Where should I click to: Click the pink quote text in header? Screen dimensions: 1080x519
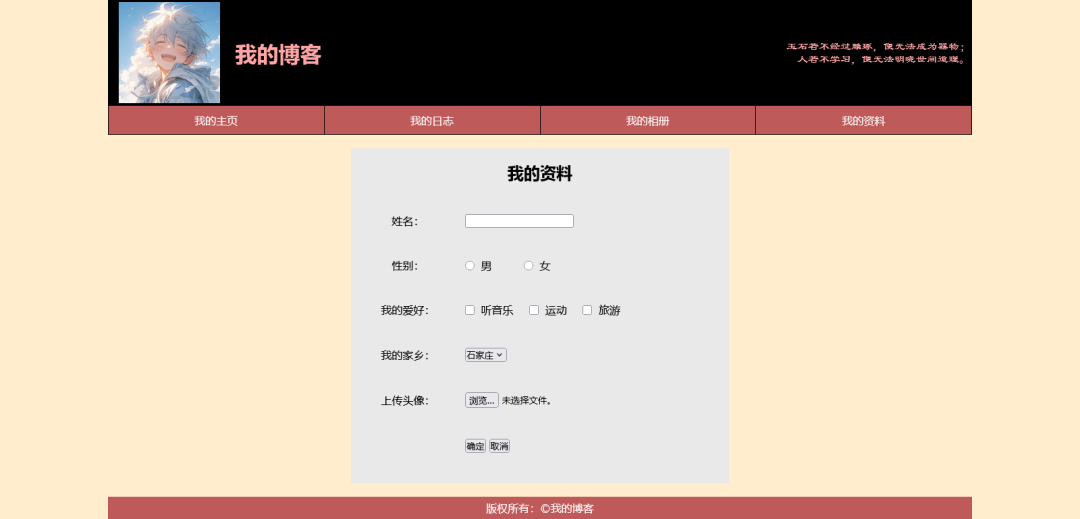[x=875, y=53]
